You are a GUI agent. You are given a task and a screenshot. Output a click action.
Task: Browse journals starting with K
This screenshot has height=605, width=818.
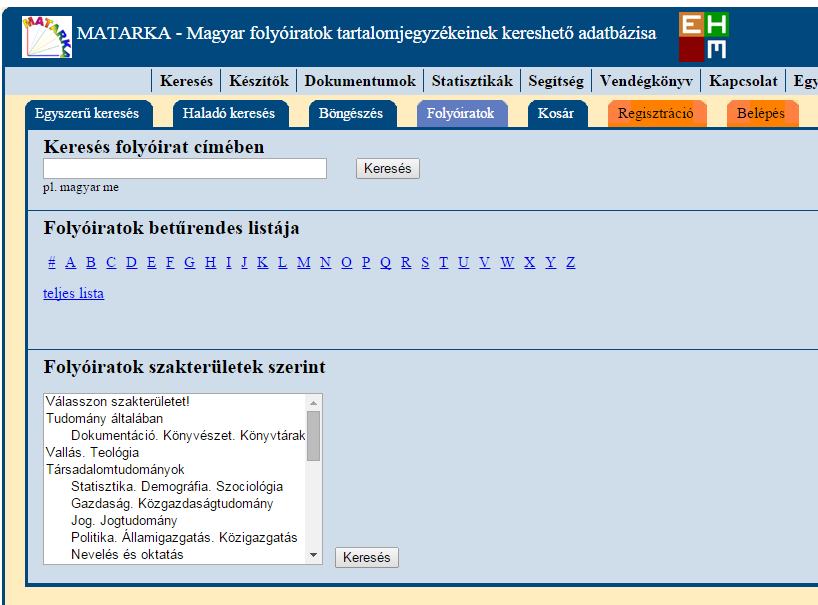262,262
